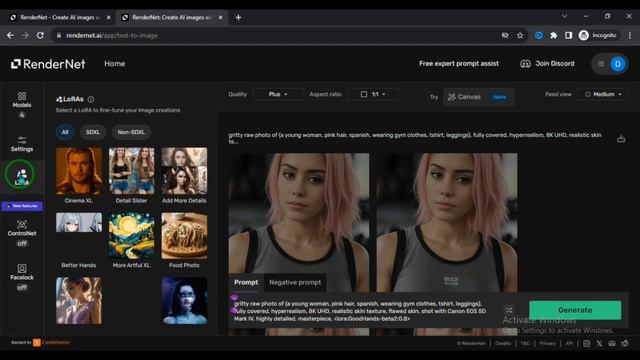Open the tab search chevron
Viewport: 640px width, 360px height.
point(564,16)
